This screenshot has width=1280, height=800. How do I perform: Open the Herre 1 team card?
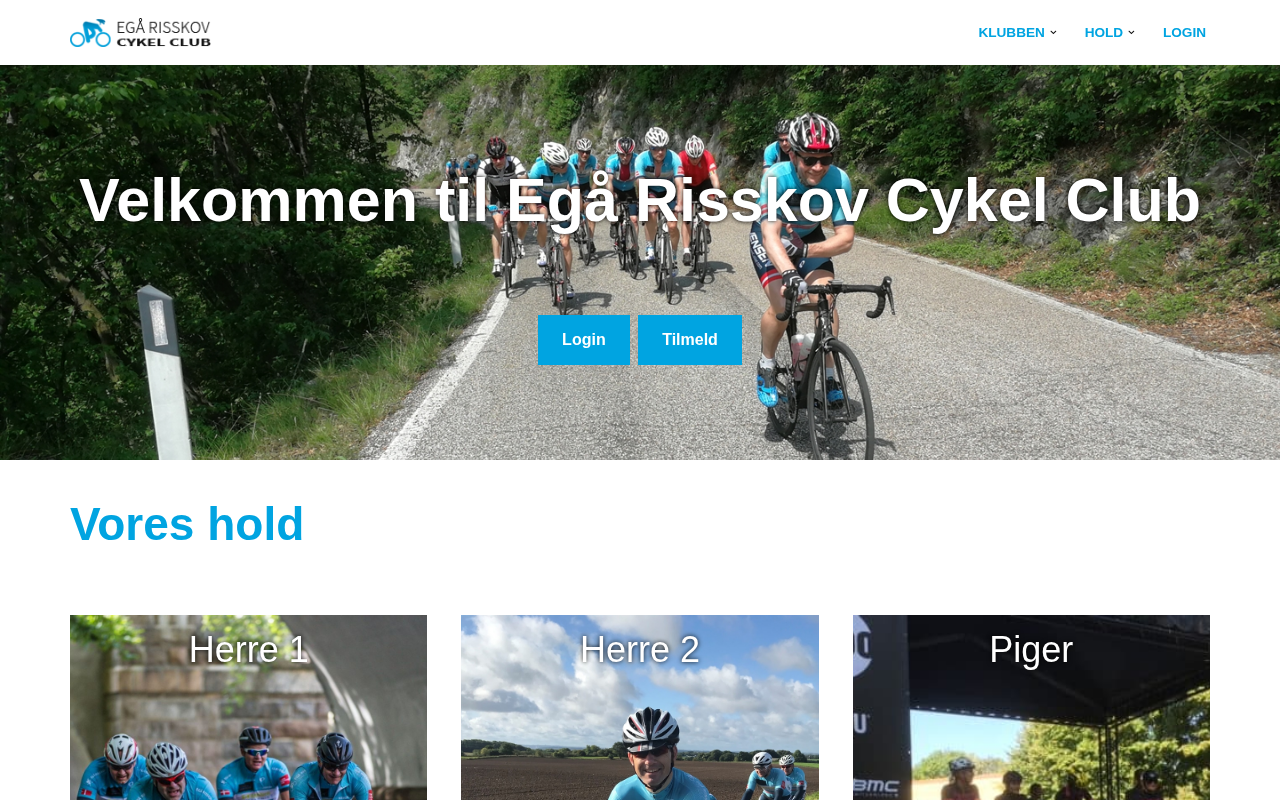(x=248, y=707)
